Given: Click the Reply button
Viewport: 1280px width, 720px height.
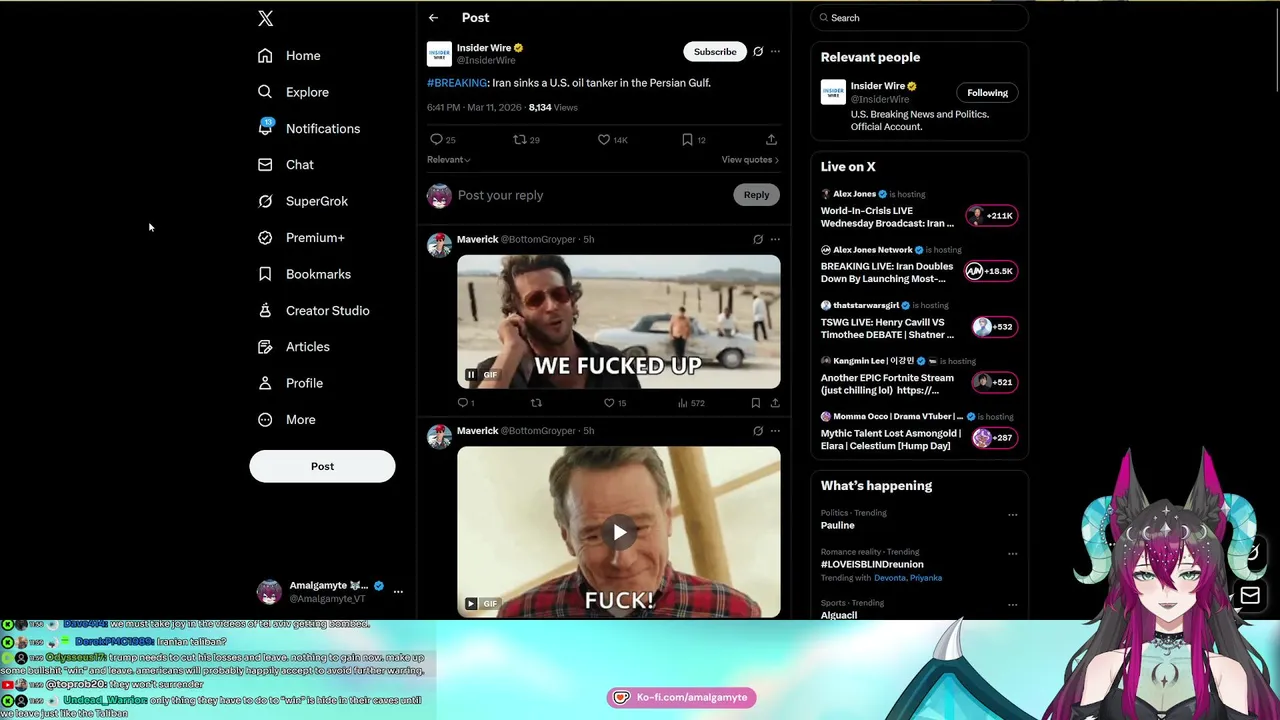Looking at the screenshot, I should pos(756,195).
